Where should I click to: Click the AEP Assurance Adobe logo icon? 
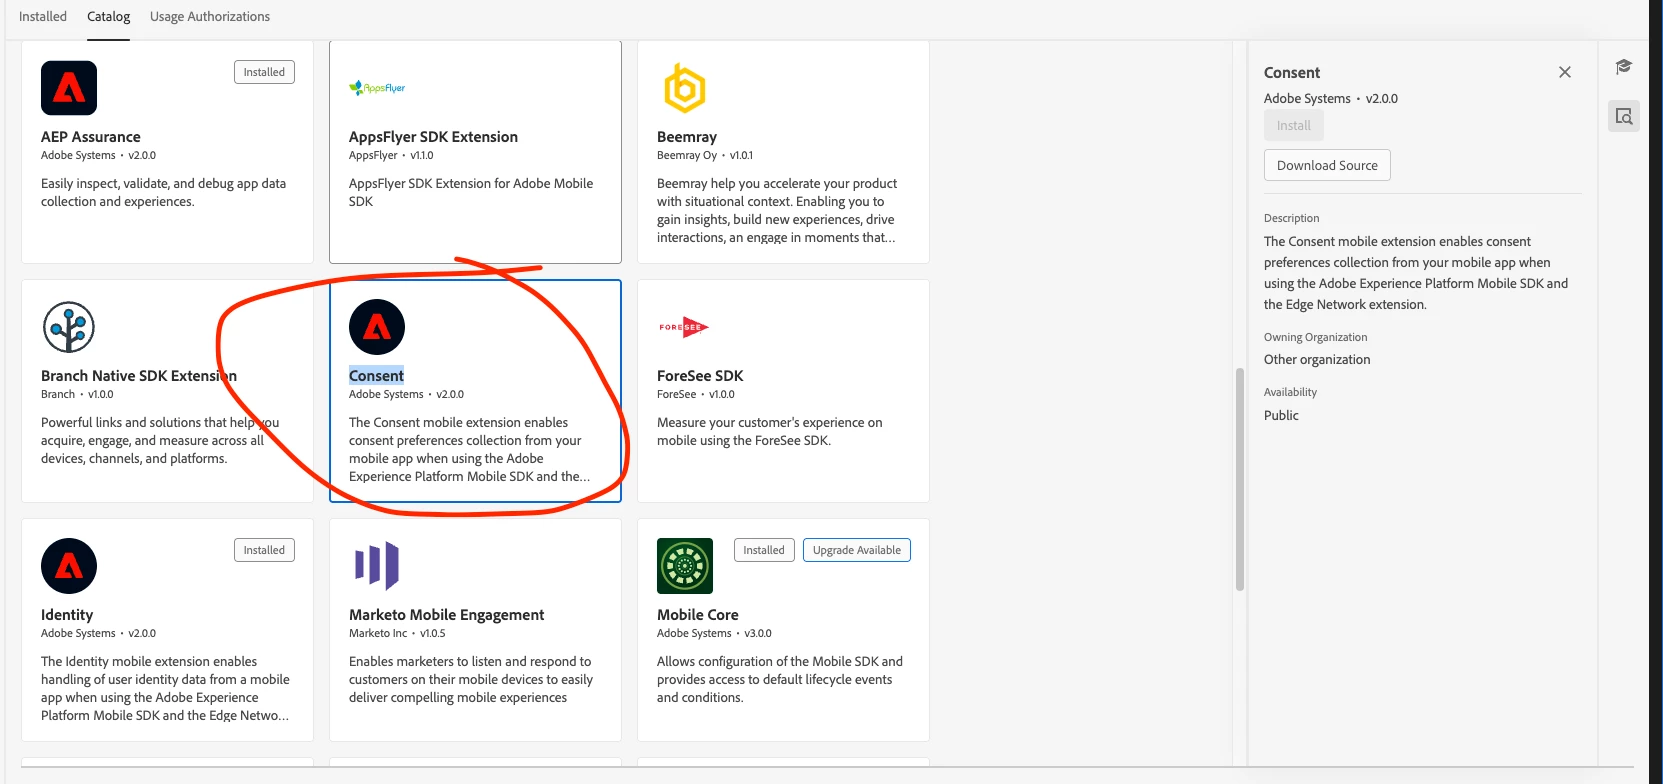click(x=69, y=88)
